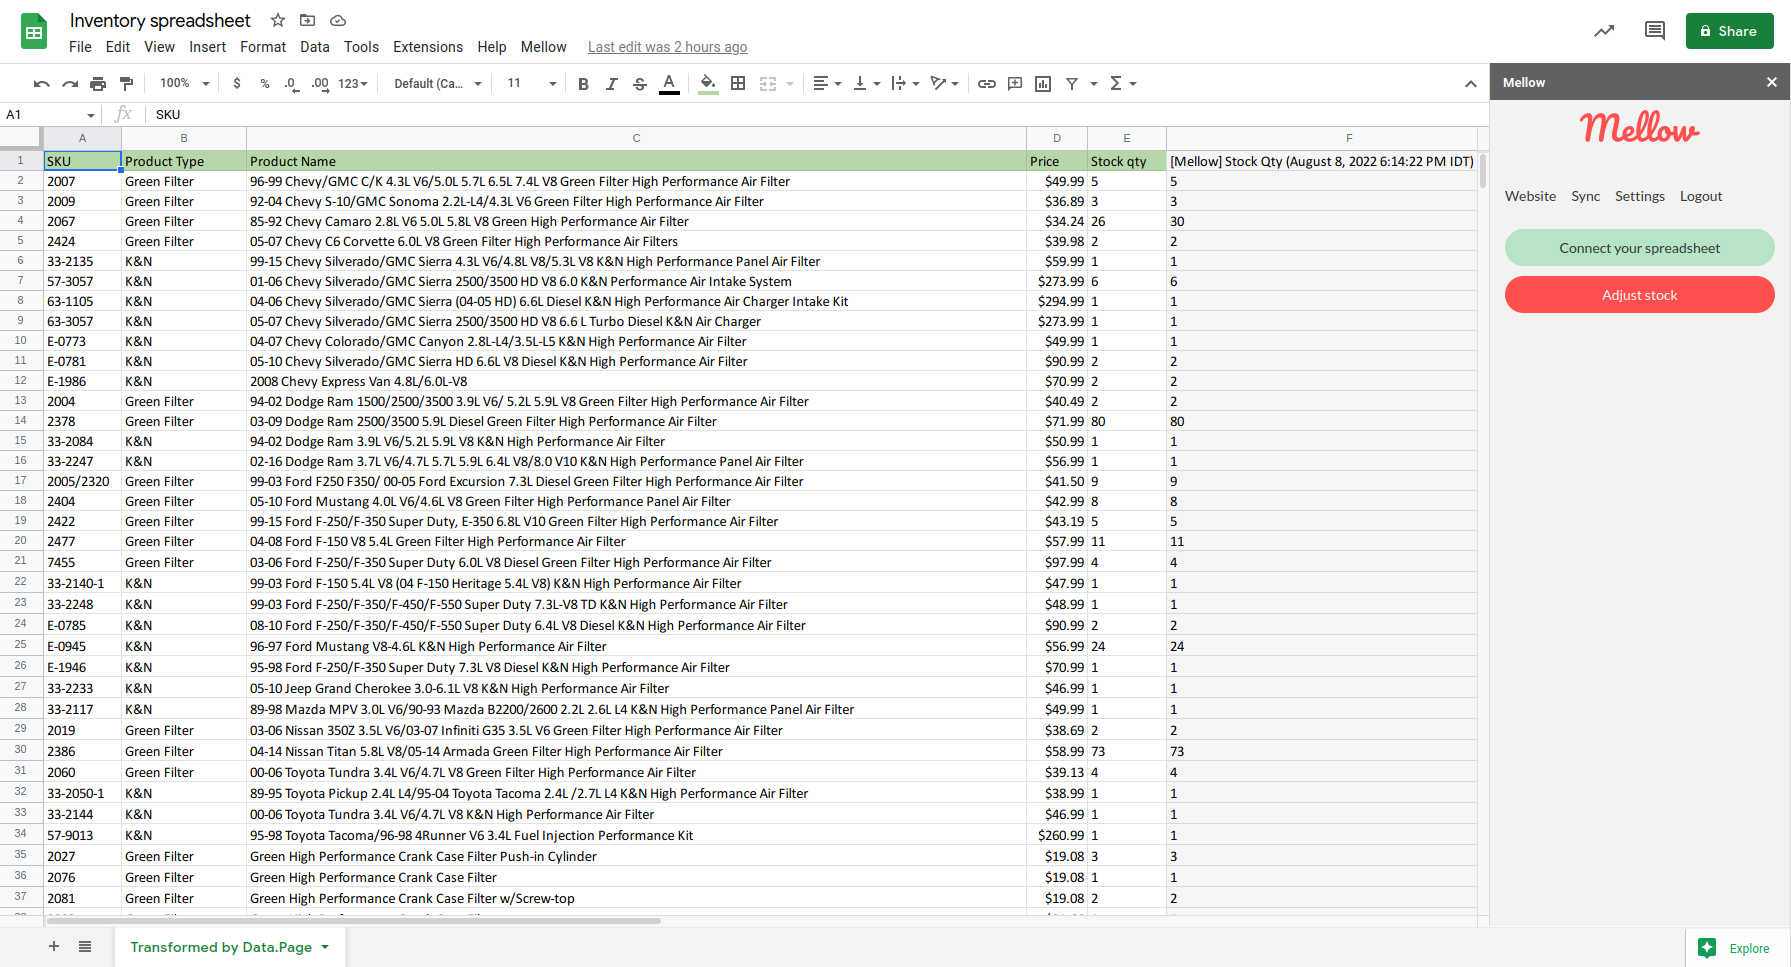Open the font size 11 dropdown
The image size is (1791, 967).
531,84
